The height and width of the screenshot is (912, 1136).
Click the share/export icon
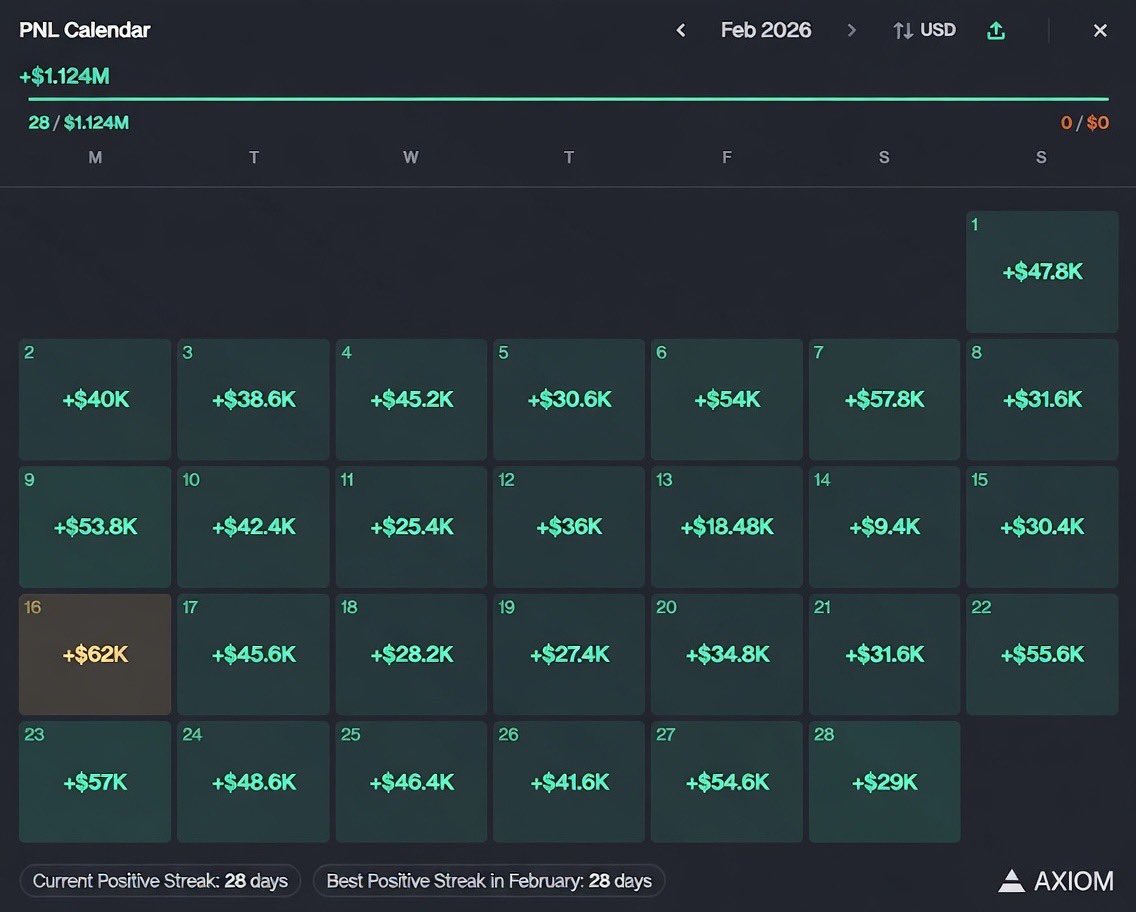[x=996, y=30]
